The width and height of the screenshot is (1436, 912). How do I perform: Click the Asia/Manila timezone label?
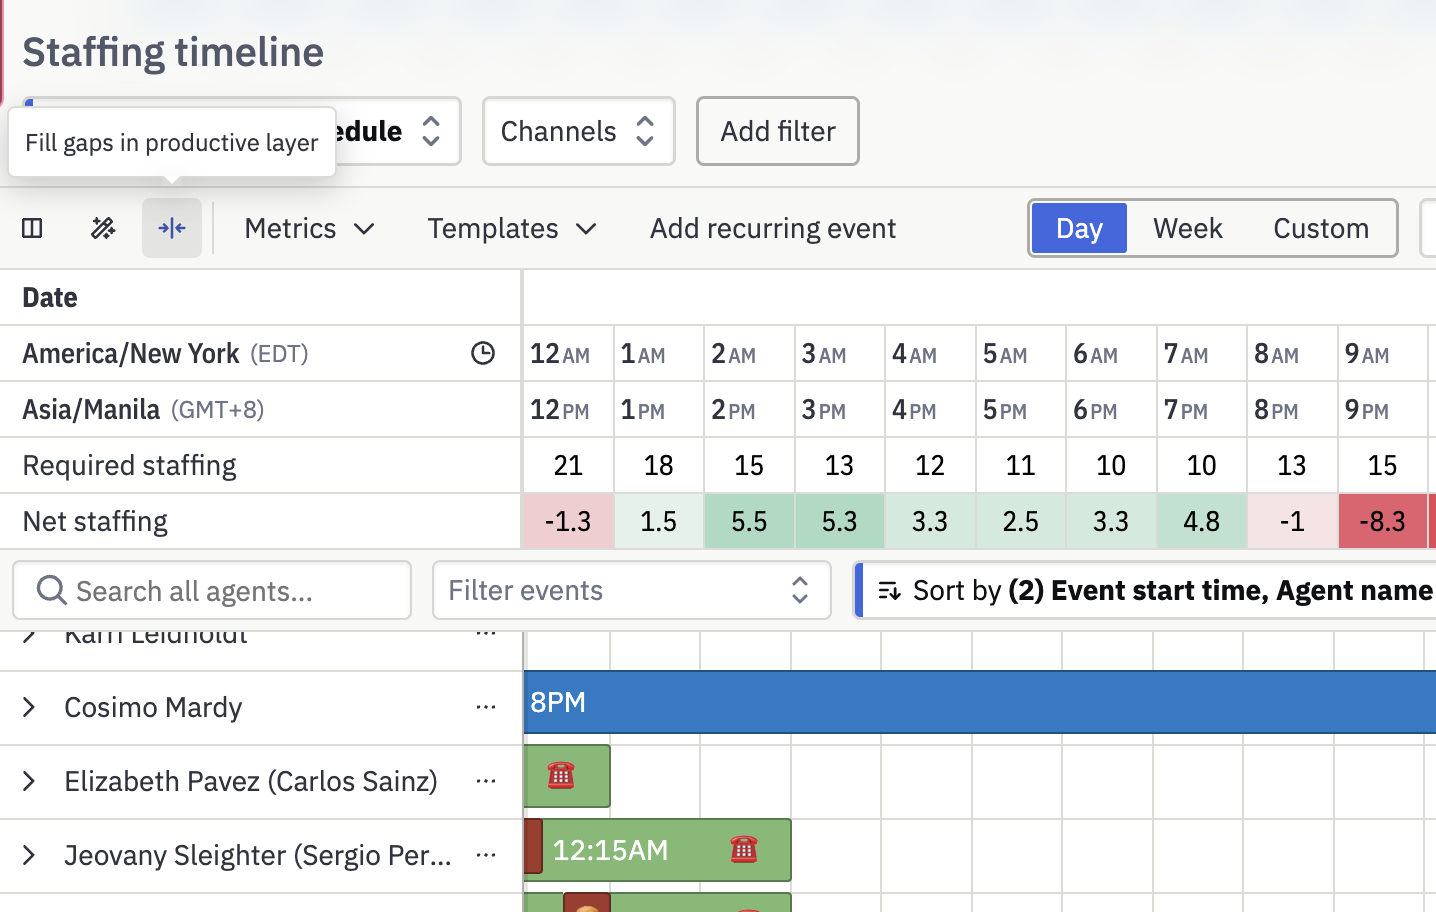[143, 409]
